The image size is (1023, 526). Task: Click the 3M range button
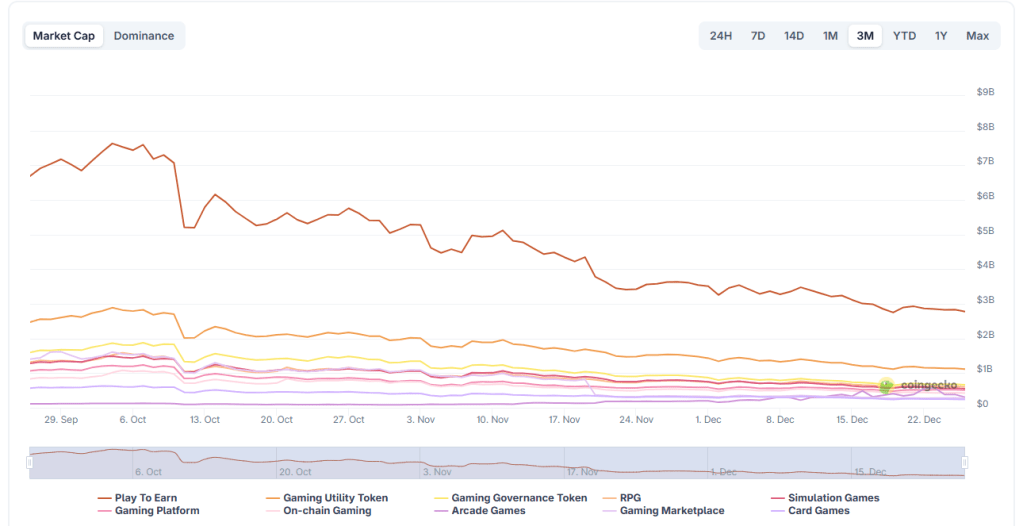865,36
